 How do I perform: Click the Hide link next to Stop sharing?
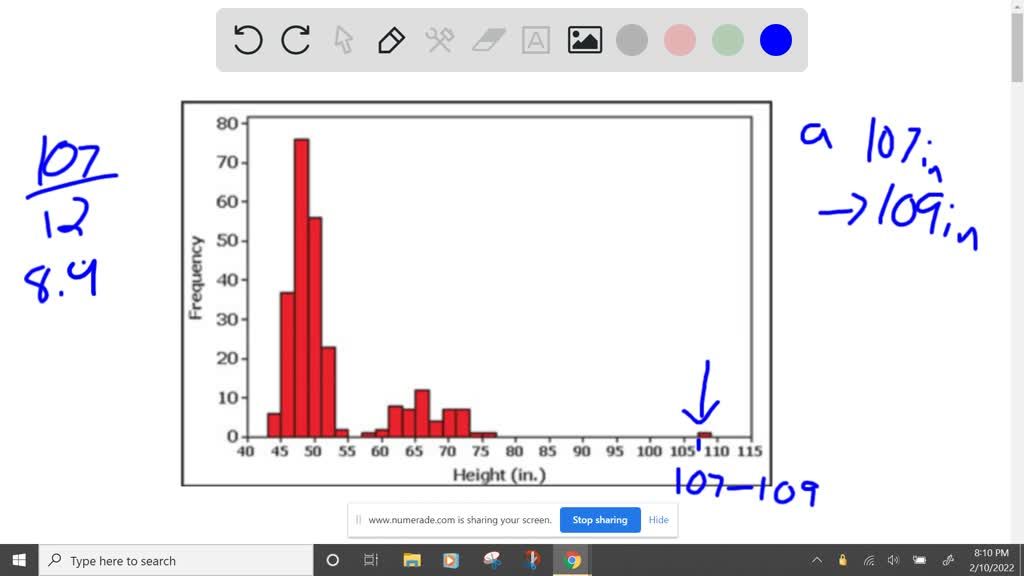tap(658, 520)
